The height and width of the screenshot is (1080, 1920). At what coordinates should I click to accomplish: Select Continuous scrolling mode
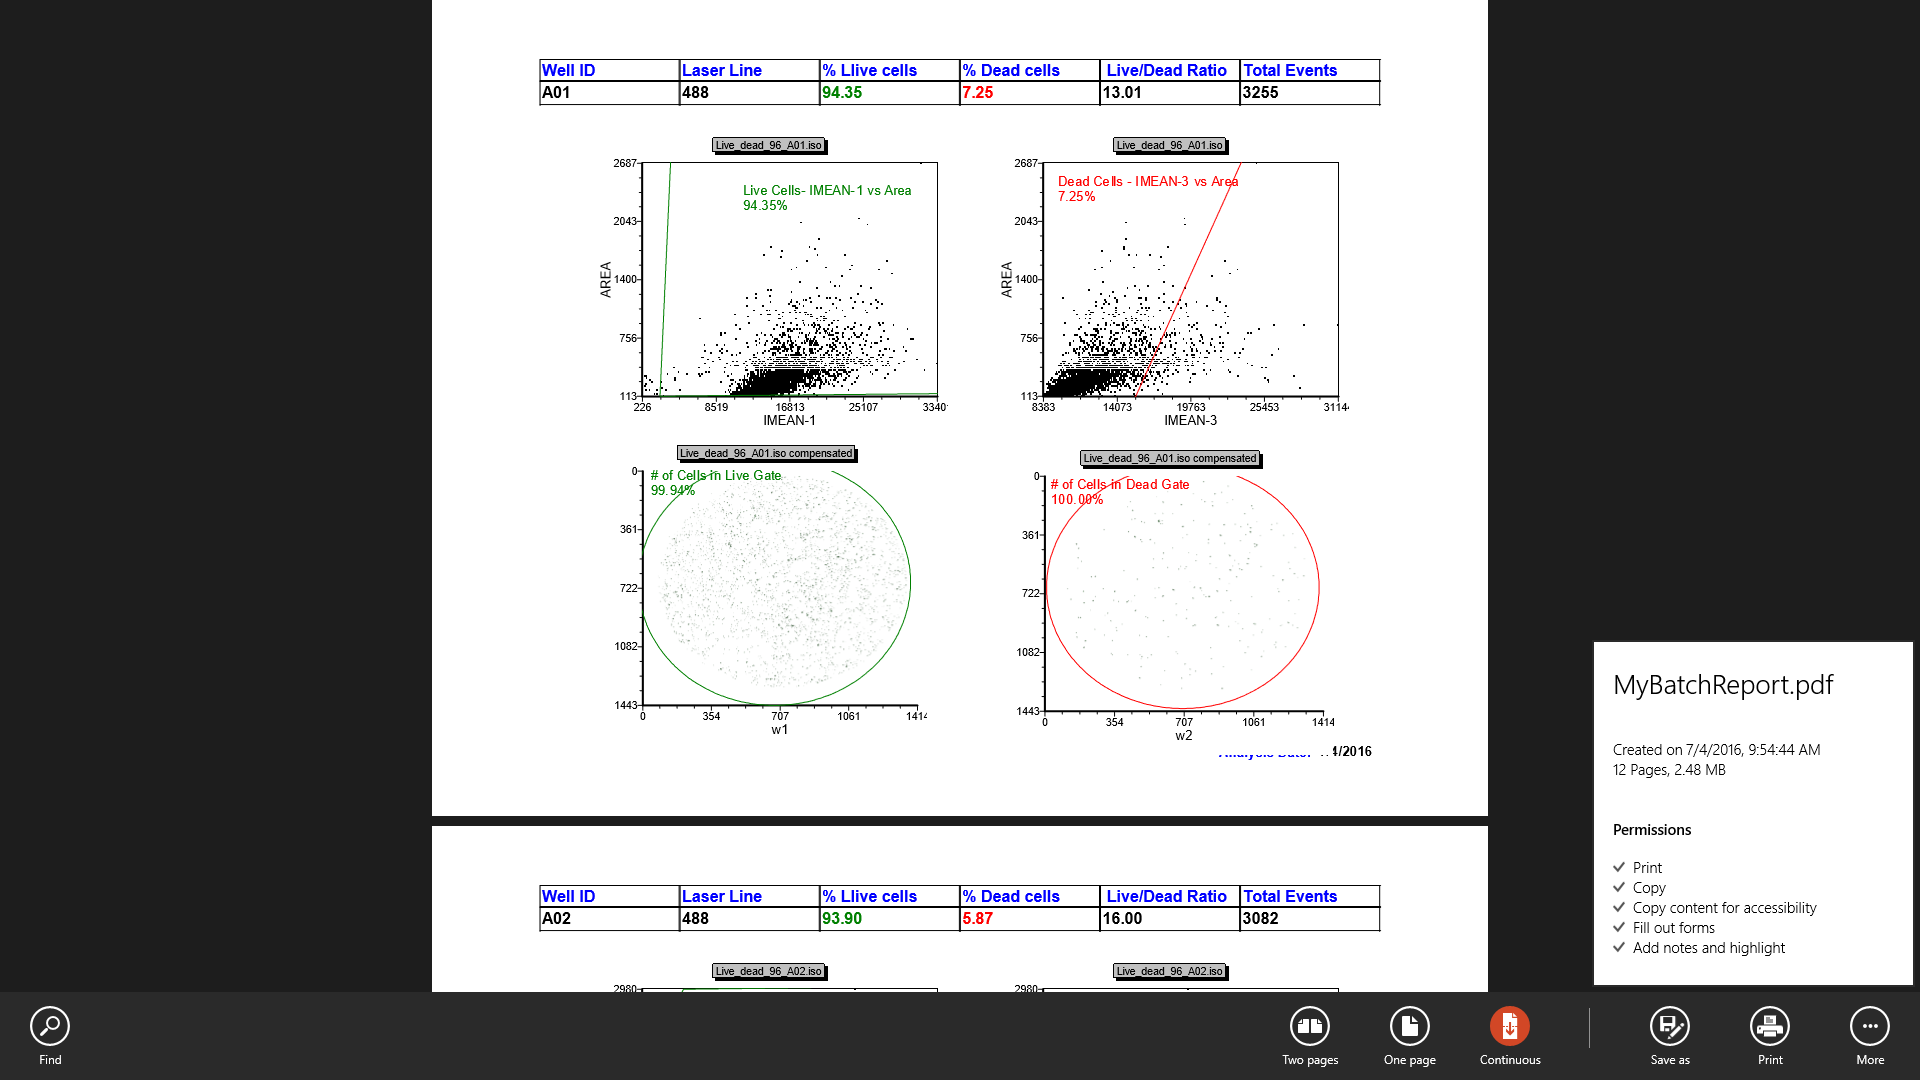tap(1509, 1027)
